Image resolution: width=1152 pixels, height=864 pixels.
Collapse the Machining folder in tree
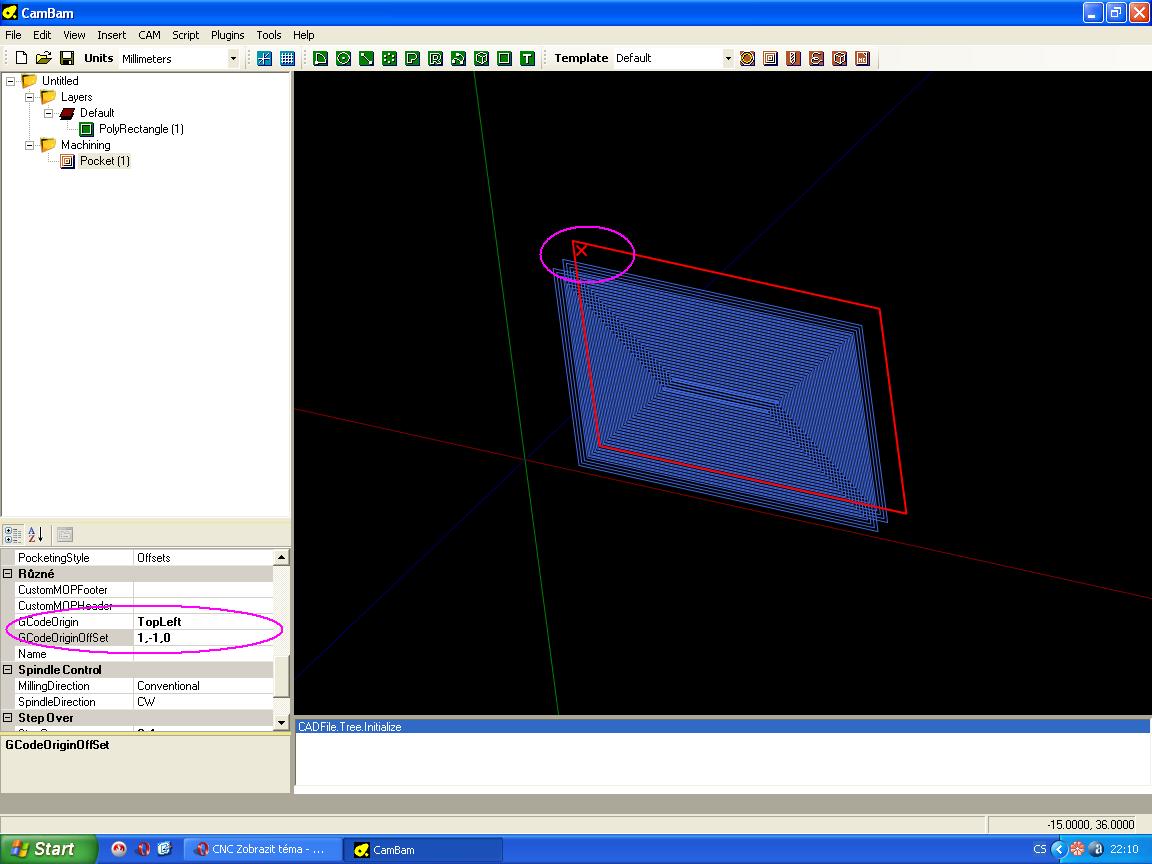point(30,145)
